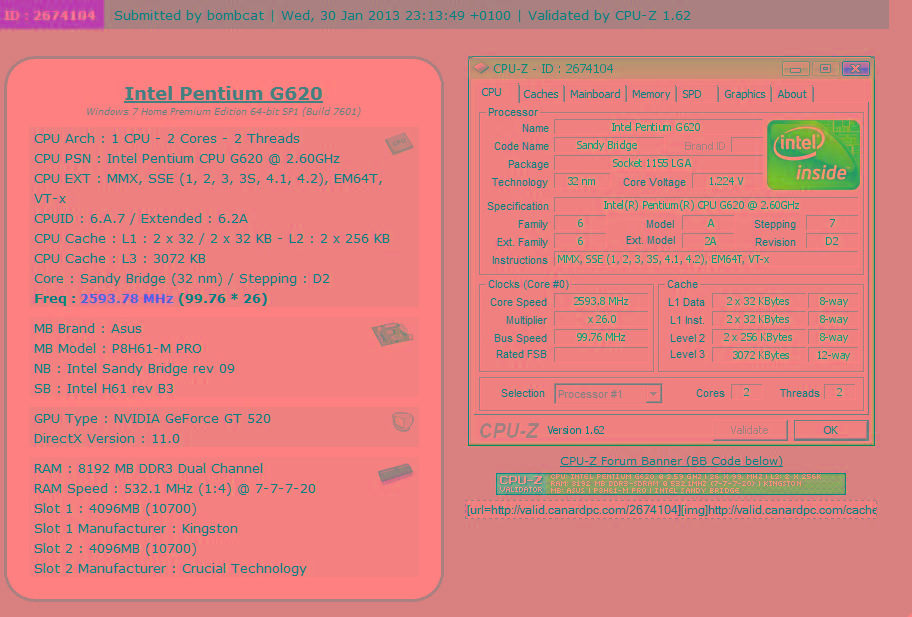Click the DirectX Version : 11.0 line
The height and width of the screenshot is (617, 912).
tap(107, 438)
